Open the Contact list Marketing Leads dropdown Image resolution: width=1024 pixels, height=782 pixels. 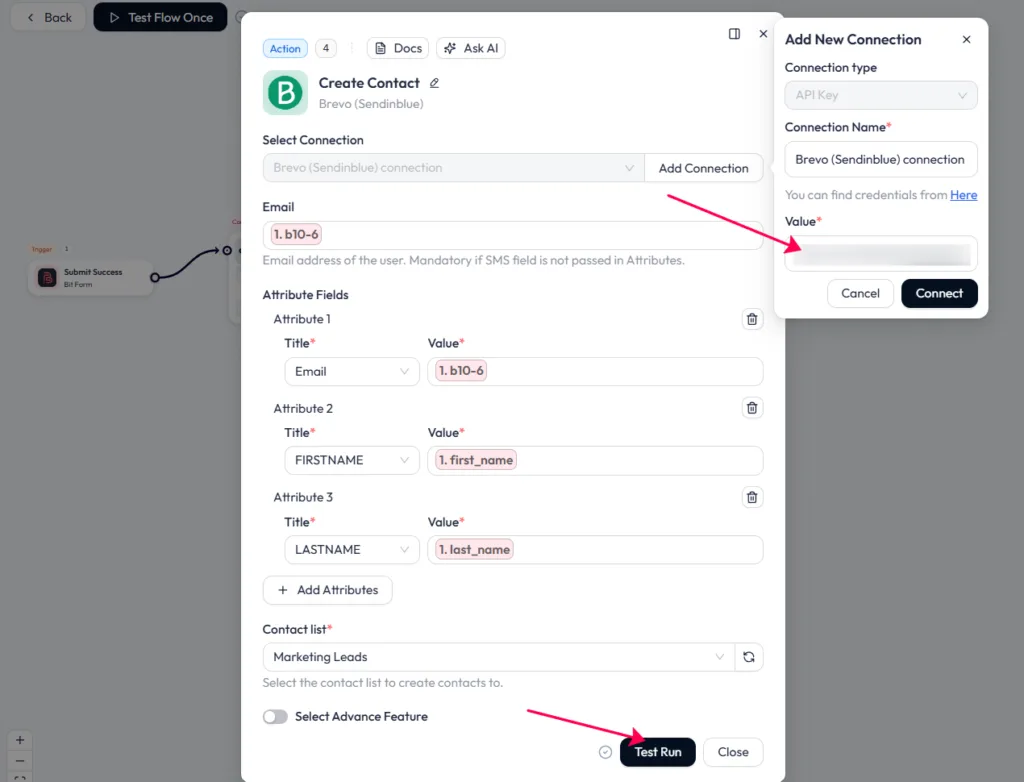point(498,657)
